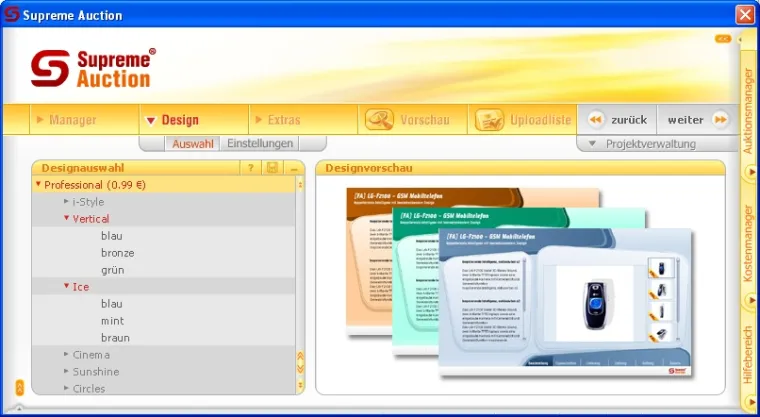Click the blue phone design preview thumbnail
Viewport: 760px width, 417px height.
[x=565, y=300]
